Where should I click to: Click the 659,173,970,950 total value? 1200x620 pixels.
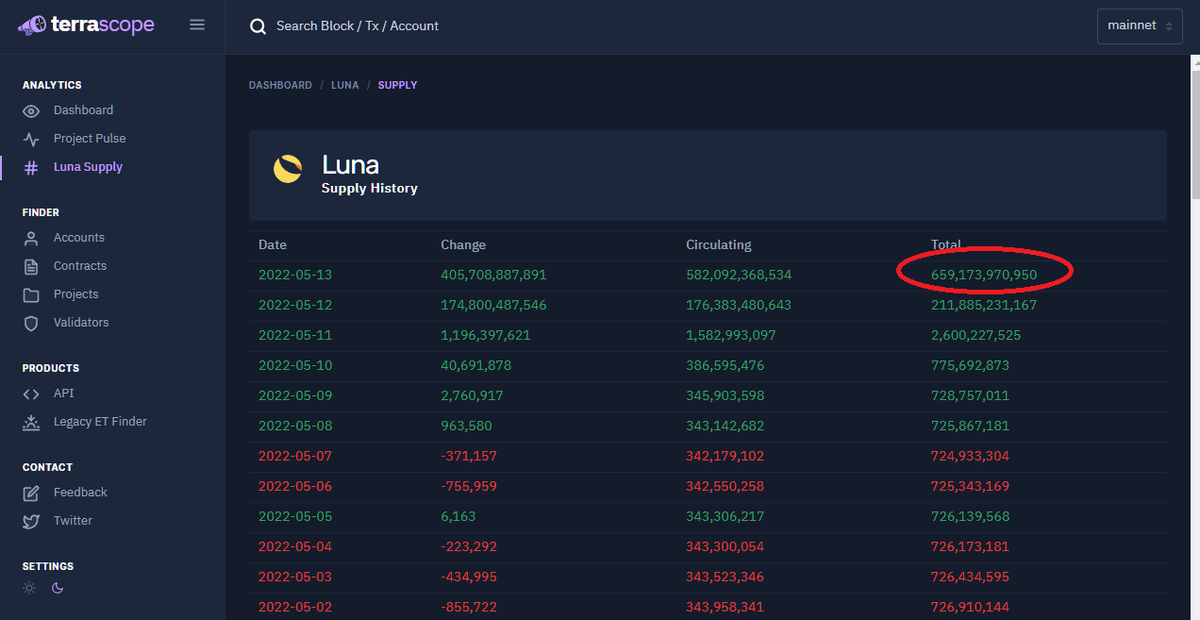(x=984, y=275)
